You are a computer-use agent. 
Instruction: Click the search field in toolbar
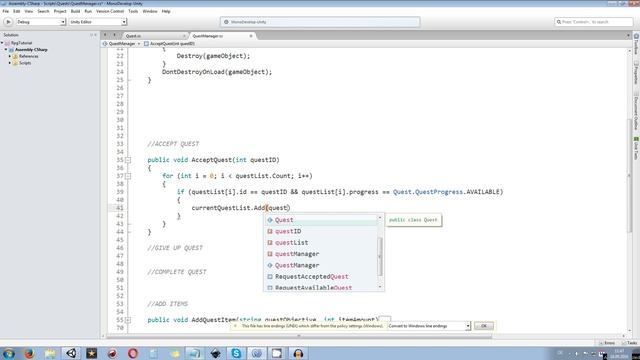click(x=594, y=22)
